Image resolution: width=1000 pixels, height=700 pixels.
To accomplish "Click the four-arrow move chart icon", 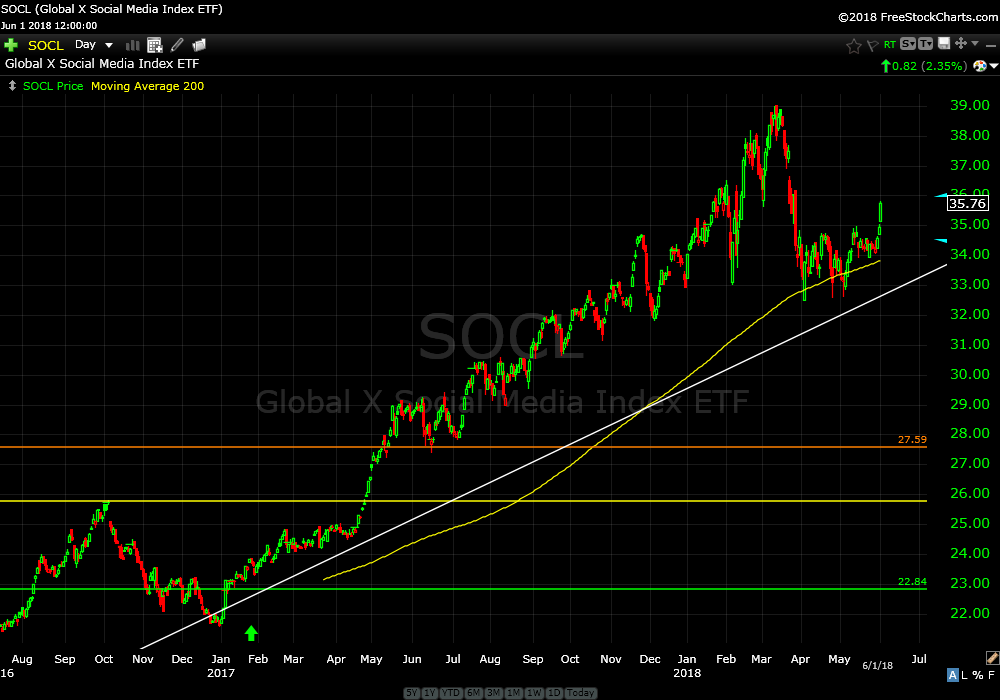I will (x=960, y=44).
